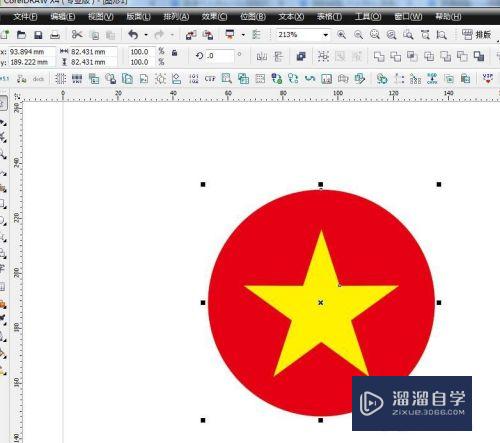
Task: Click the Import icon
Action: point(191,35)
